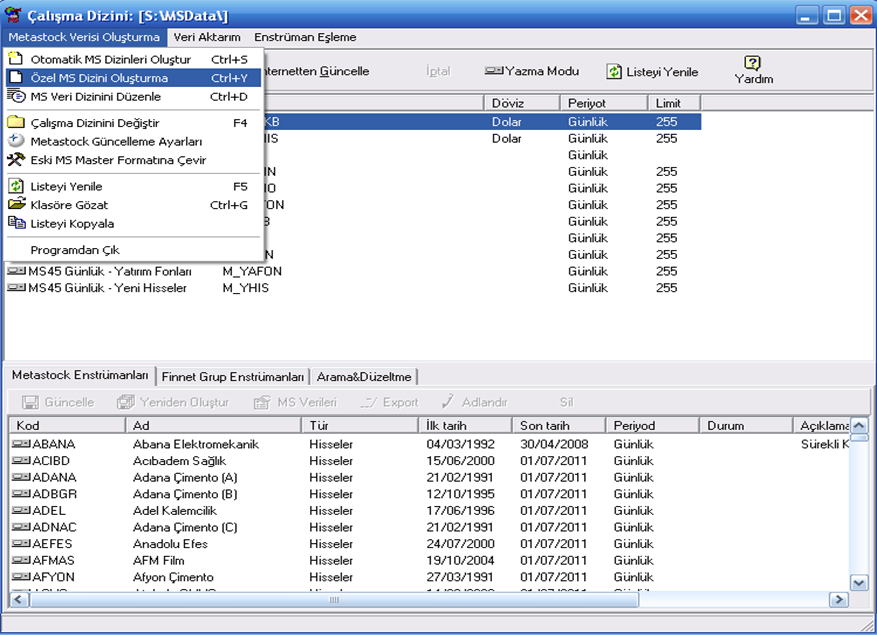Image resolution: width=877 pixels, height=635 pixels.
Task: Sort instruments by Son tarih column
Action: [544, 426]
